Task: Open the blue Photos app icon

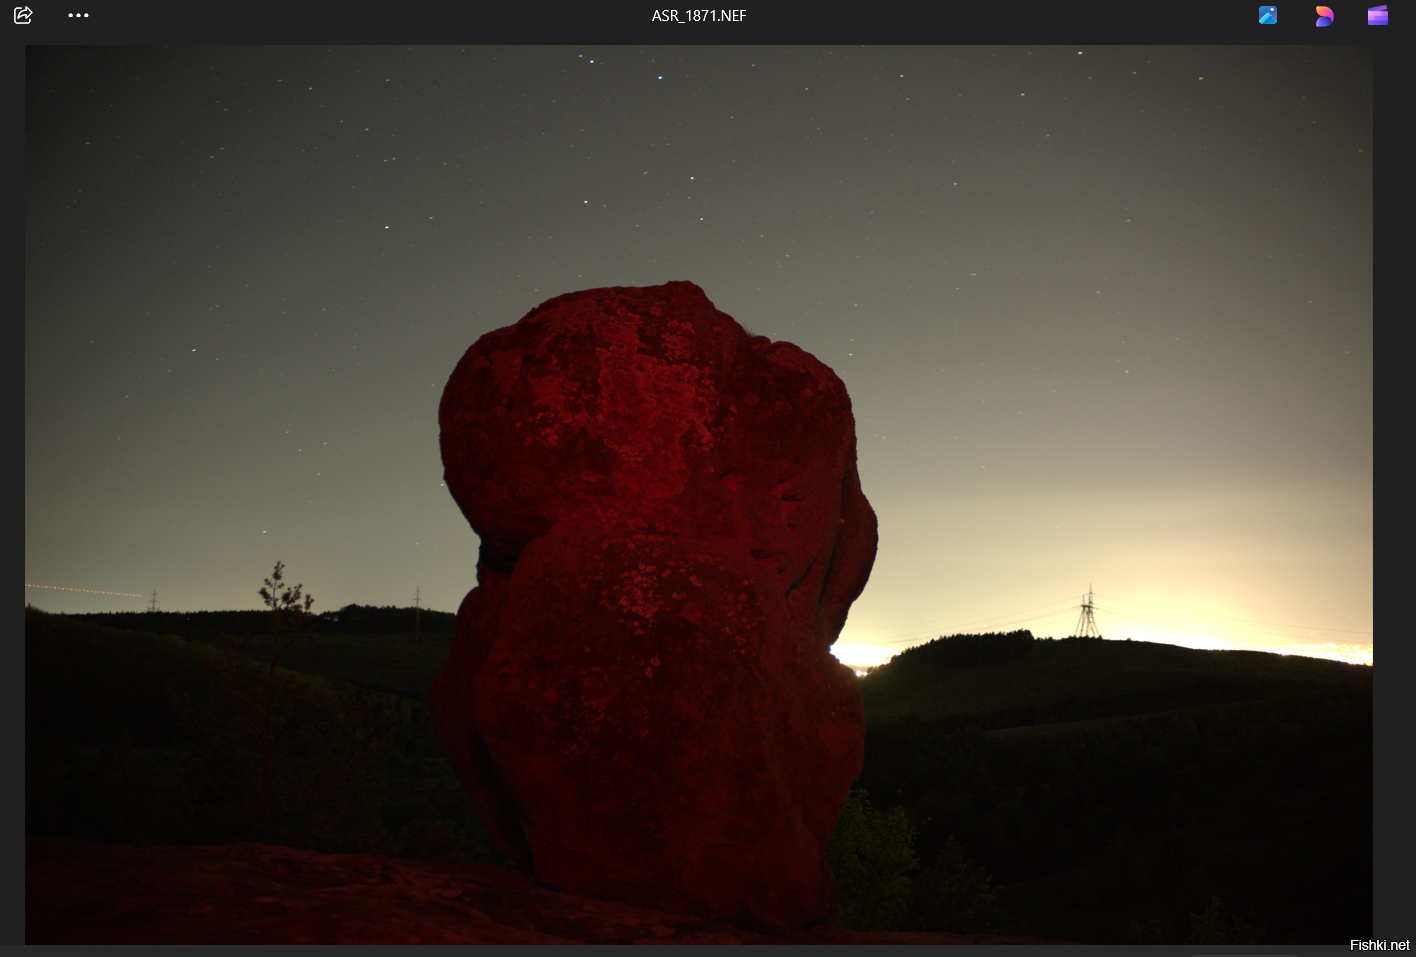Action: pyautogui.click(x=1268, y=15)
